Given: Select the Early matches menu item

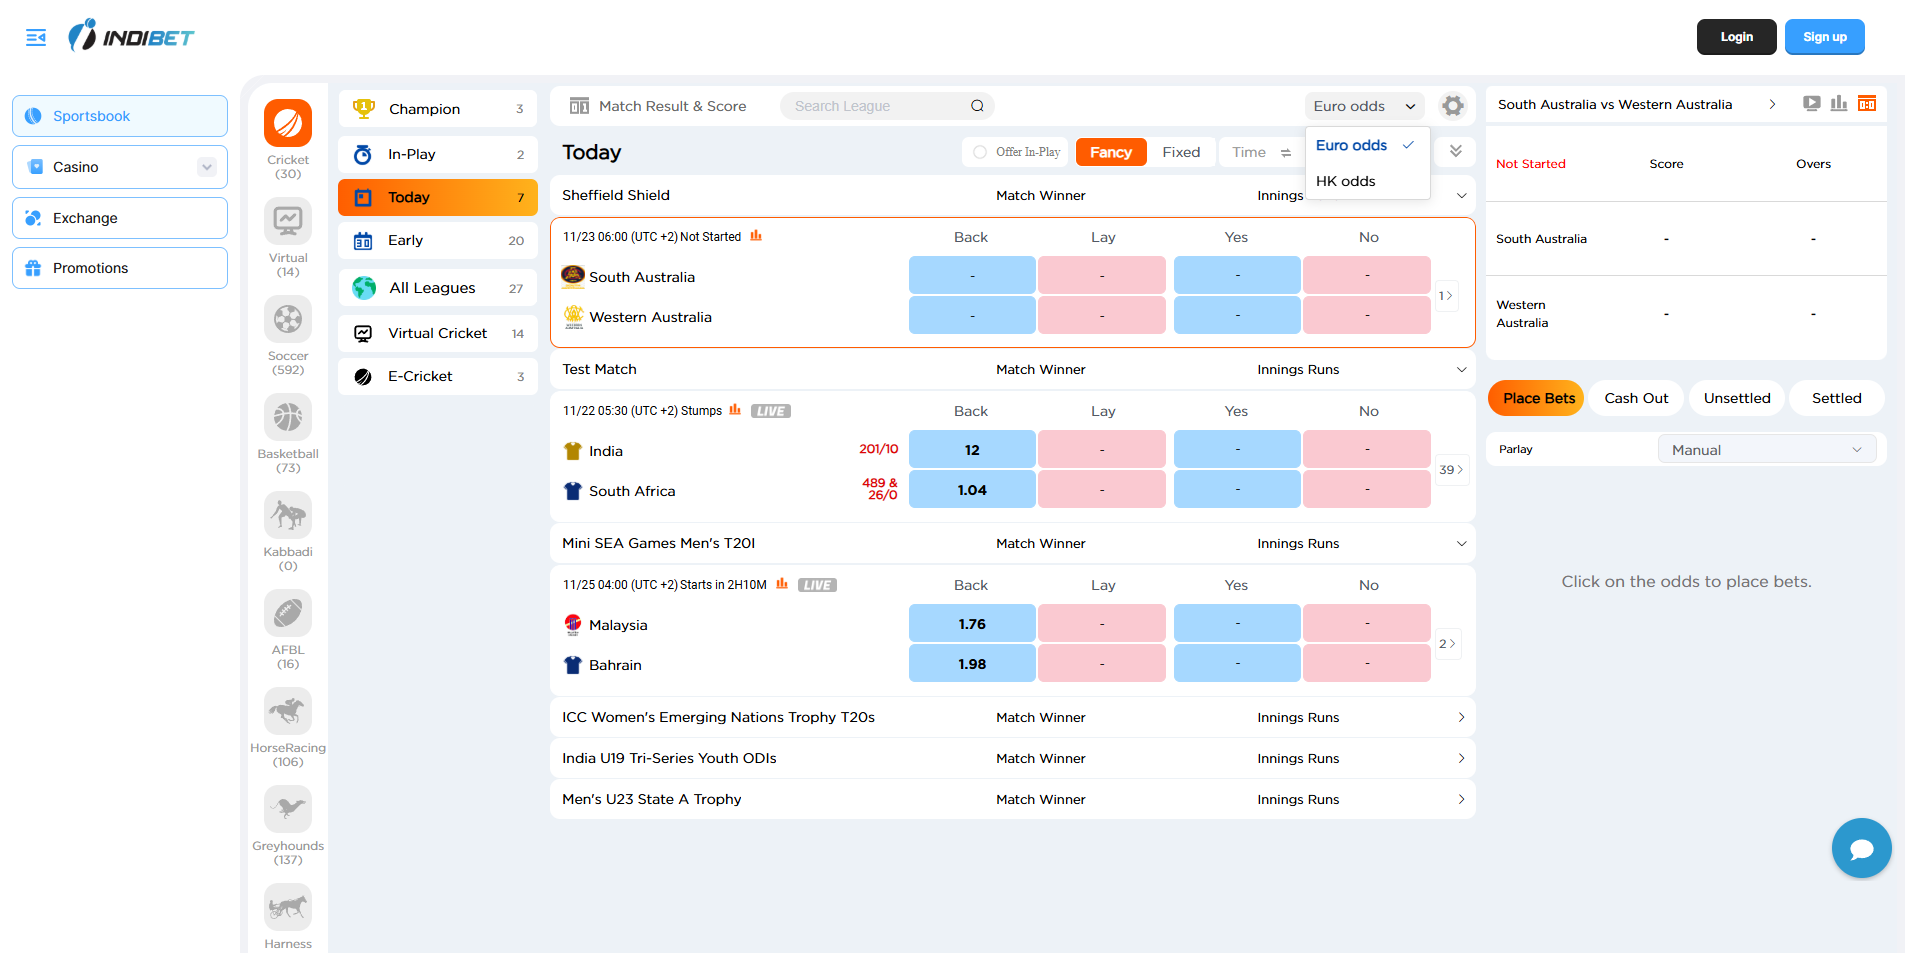Looking at the screenshot, I should coord(438,240).
